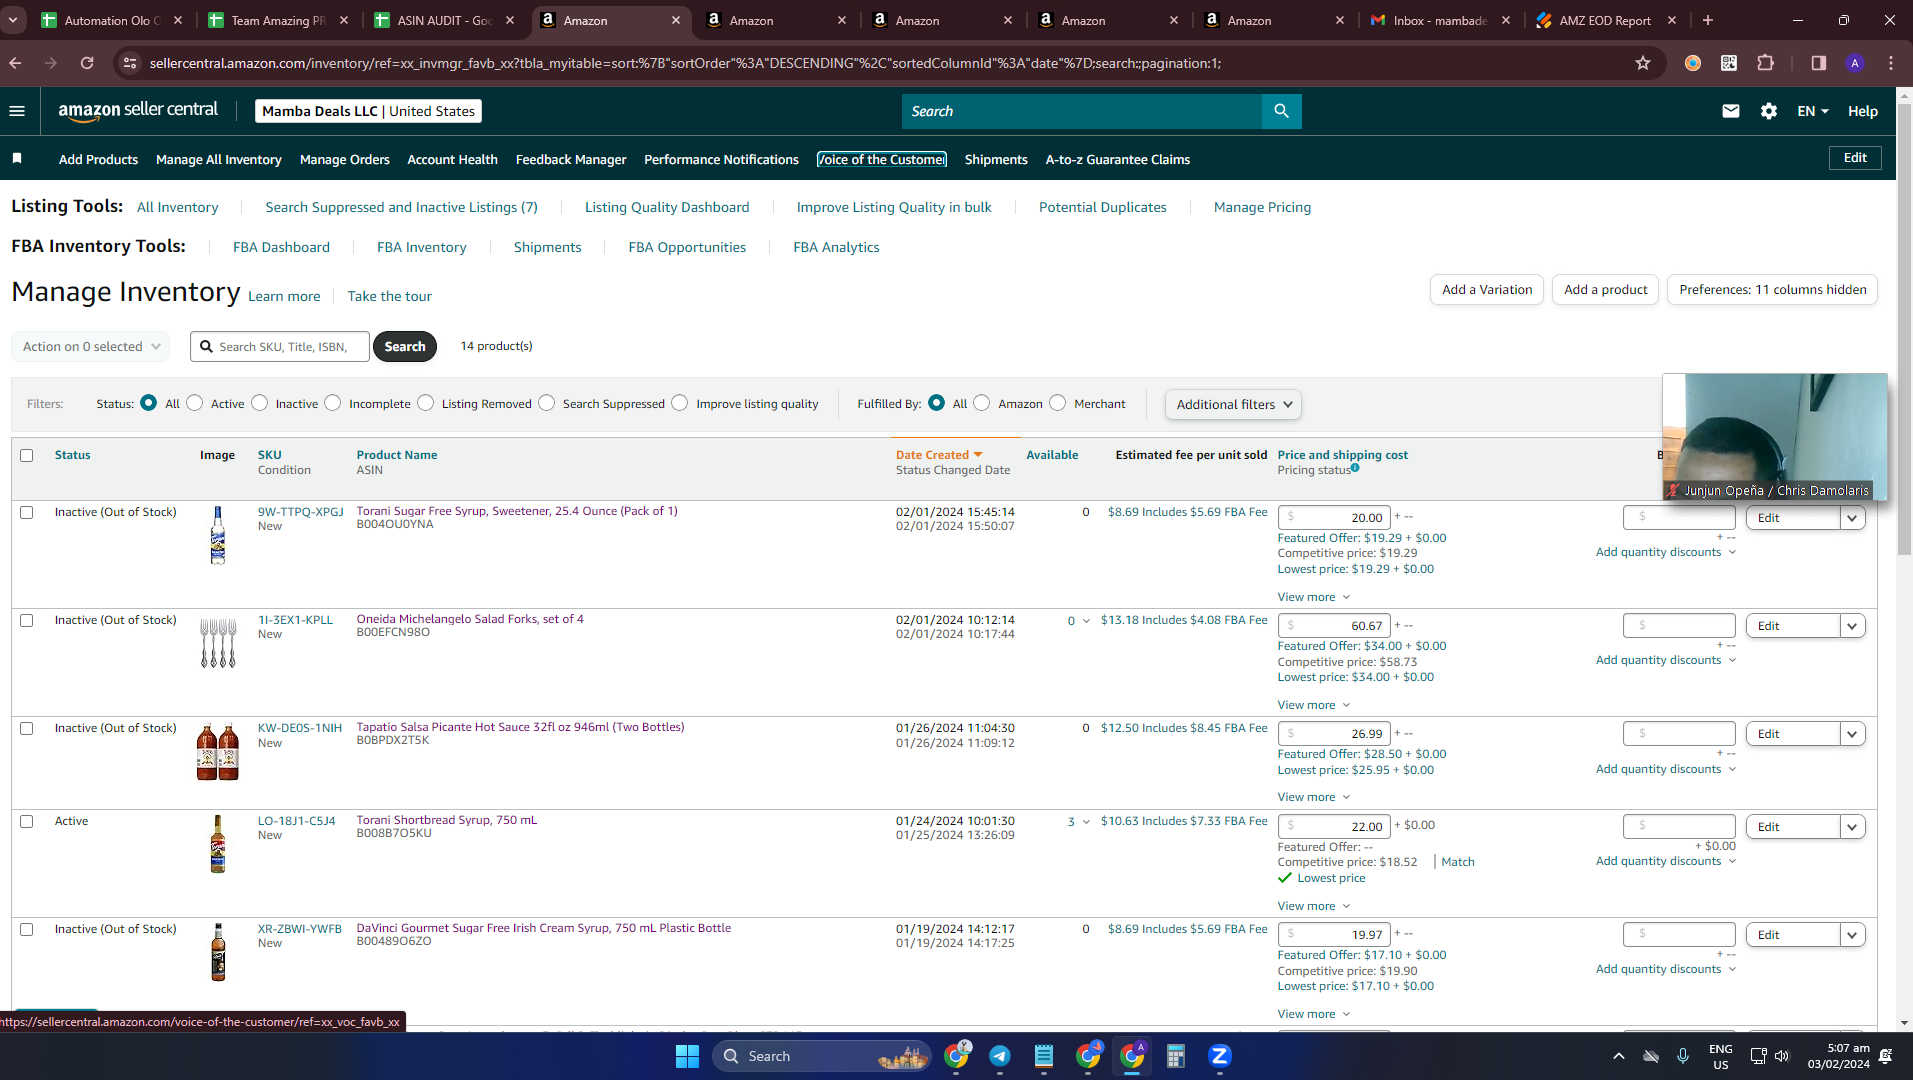Reload the page using the refresh icon
Viewport: 1913px width, 1080px height.
87,63
